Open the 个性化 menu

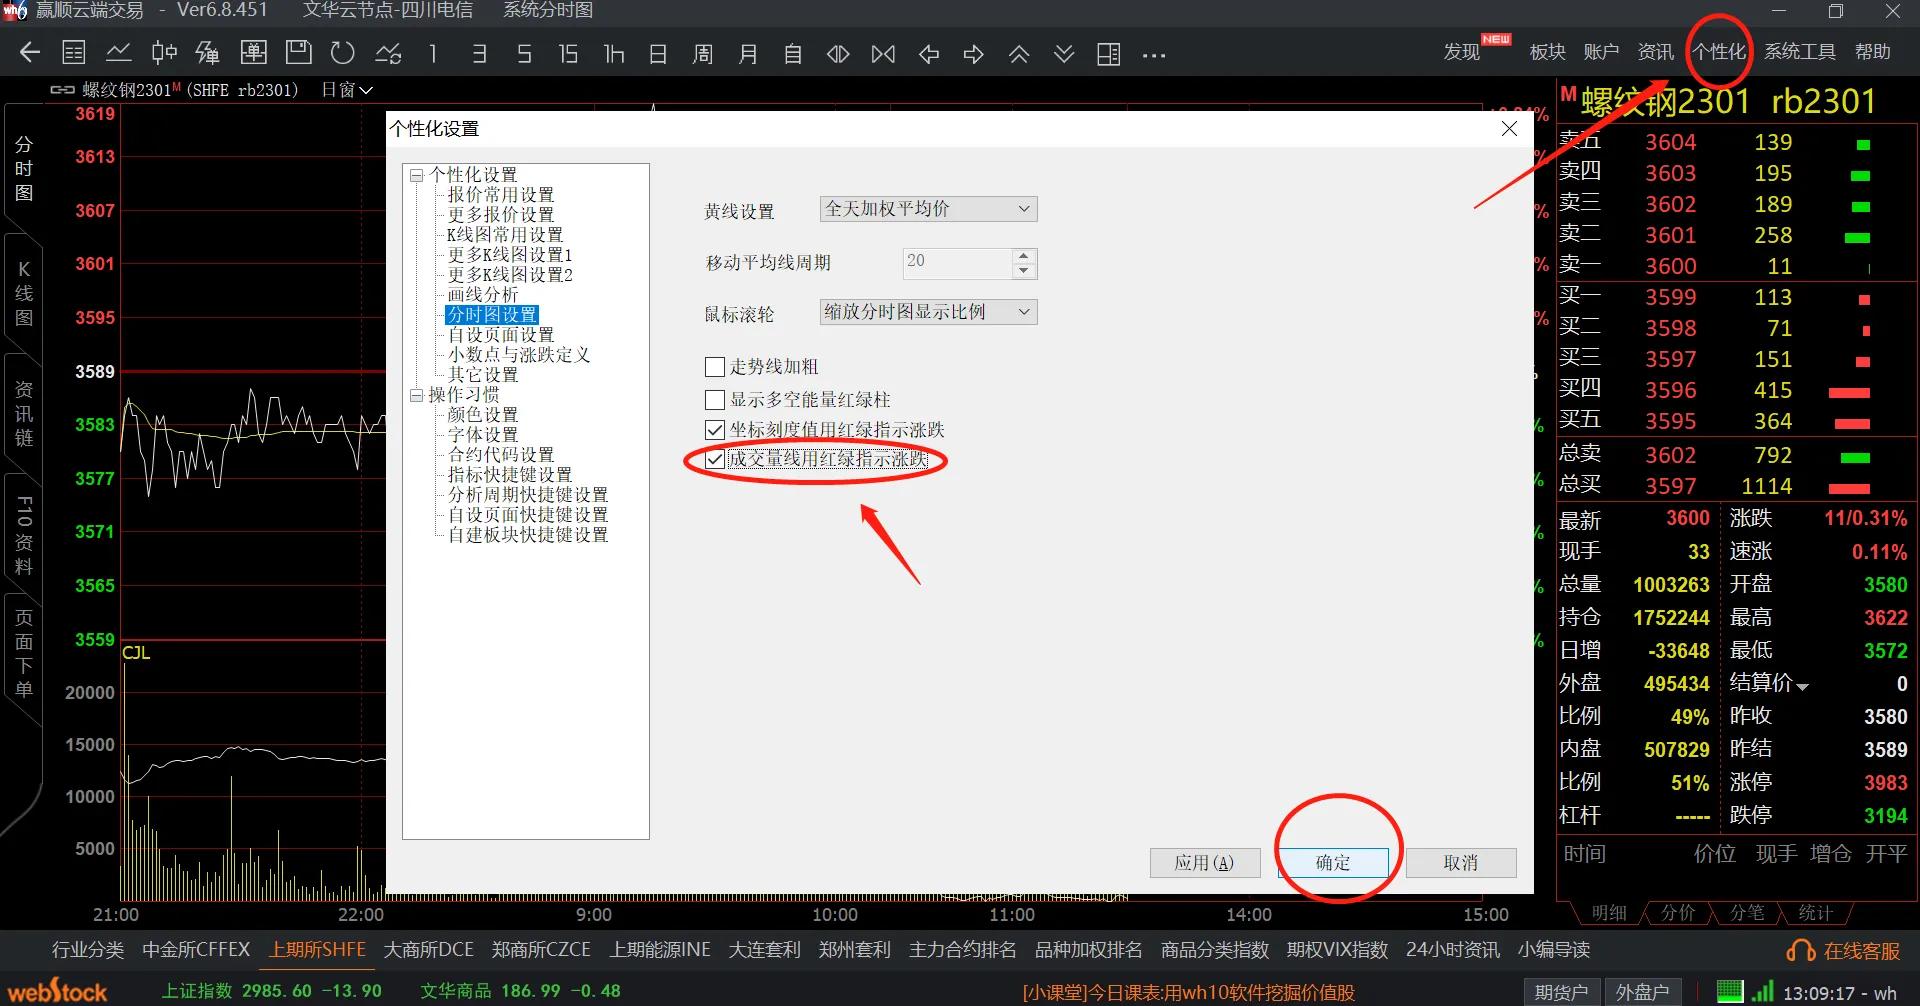click(x=1718, y=52)
